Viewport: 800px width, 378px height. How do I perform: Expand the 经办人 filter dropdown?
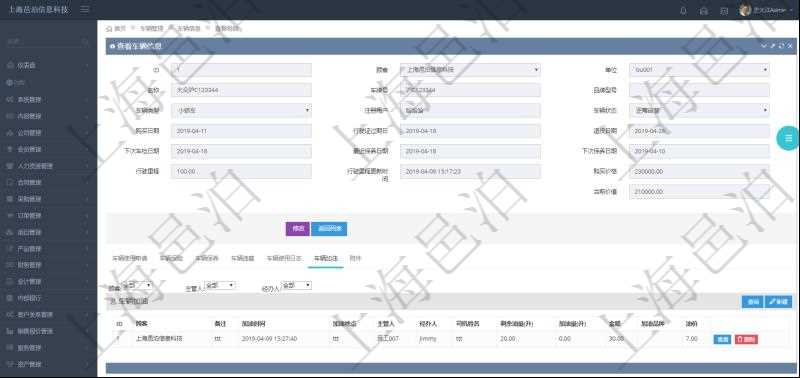click(296, 285)
